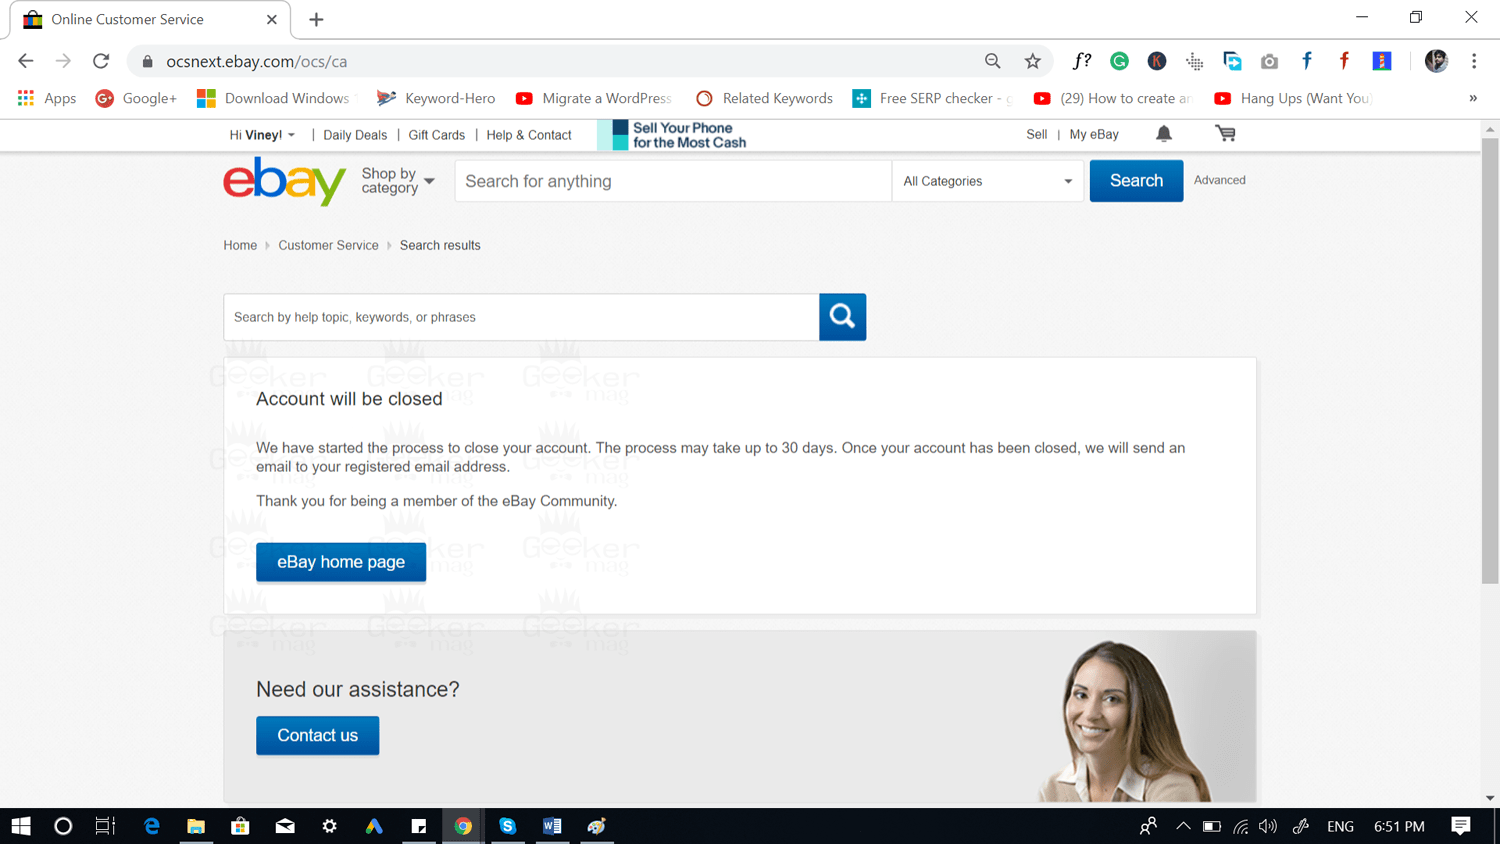Open Help & Contact in the top menu
This screenshot has width=1500, height=844.
529,135
